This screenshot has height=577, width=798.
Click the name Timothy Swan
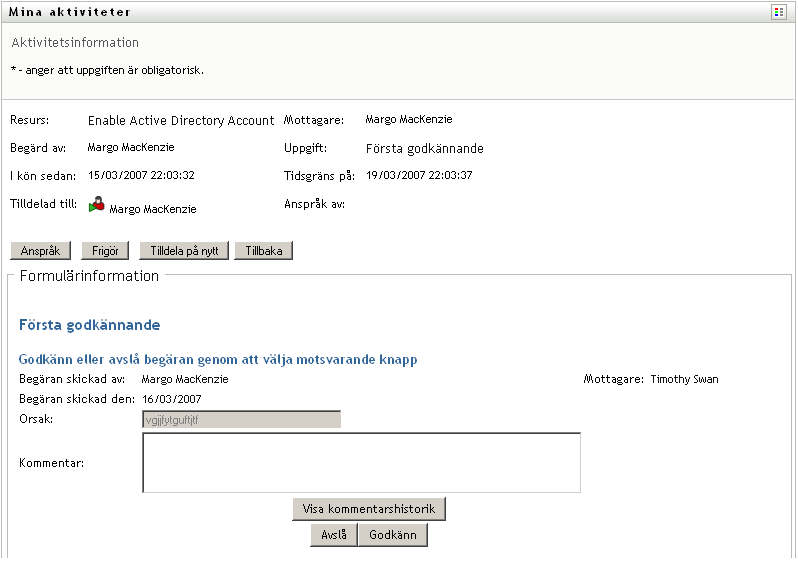(x=685, y=379)
